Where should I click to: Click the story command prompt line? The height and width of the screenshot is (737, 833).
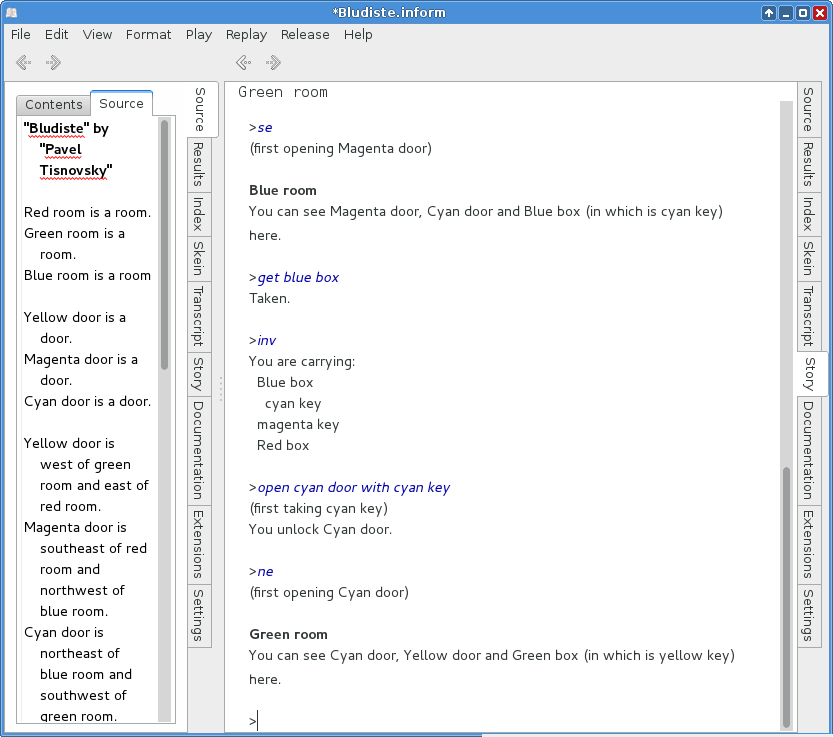[x=500, y=720]
